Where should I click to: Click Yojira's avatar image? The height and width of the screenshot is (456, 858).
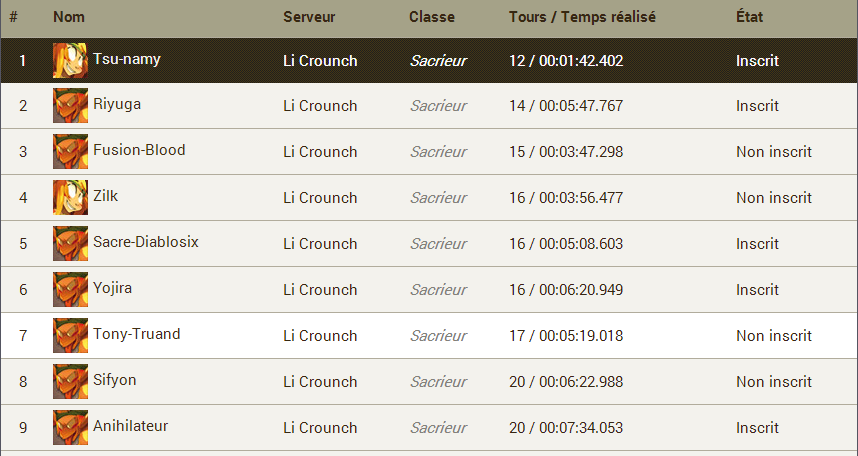click(x=70, y=290)
